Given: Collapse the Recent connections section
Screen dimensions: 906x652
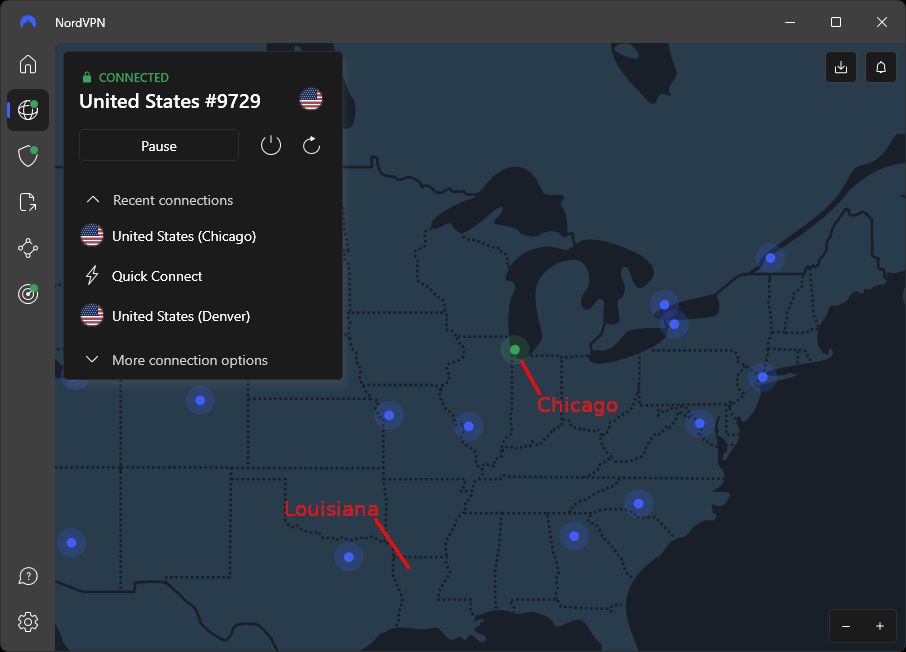Looking at the screenshot, I should [159, 200].
